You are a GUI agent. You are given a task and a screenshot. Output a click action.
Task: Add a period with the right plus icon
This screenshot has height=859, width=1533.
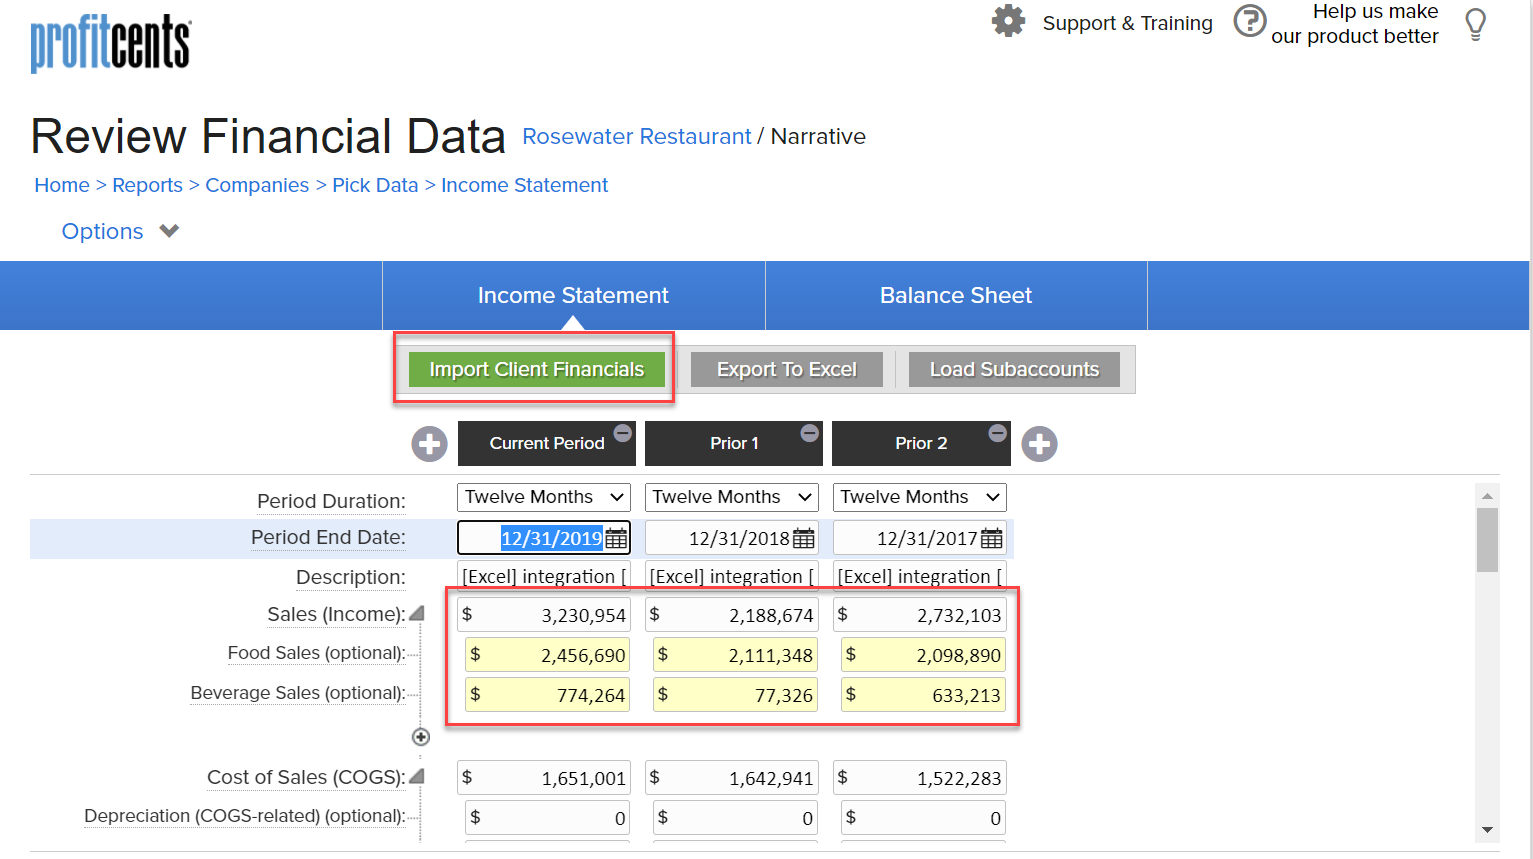1040,444
